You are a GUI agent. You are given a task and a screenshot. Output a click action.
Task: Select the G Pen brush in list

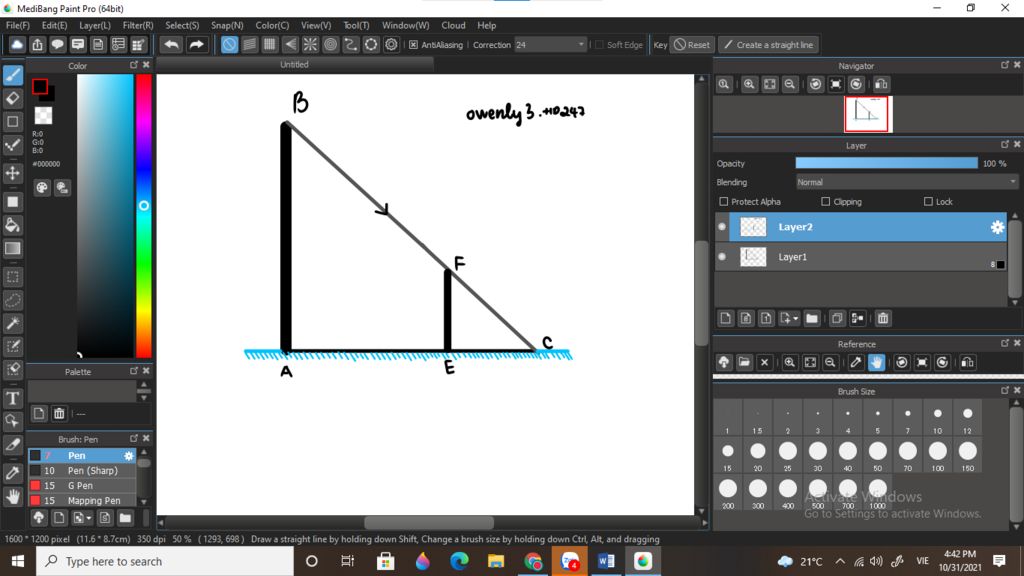pyautogui.click(x=80, y=485)
